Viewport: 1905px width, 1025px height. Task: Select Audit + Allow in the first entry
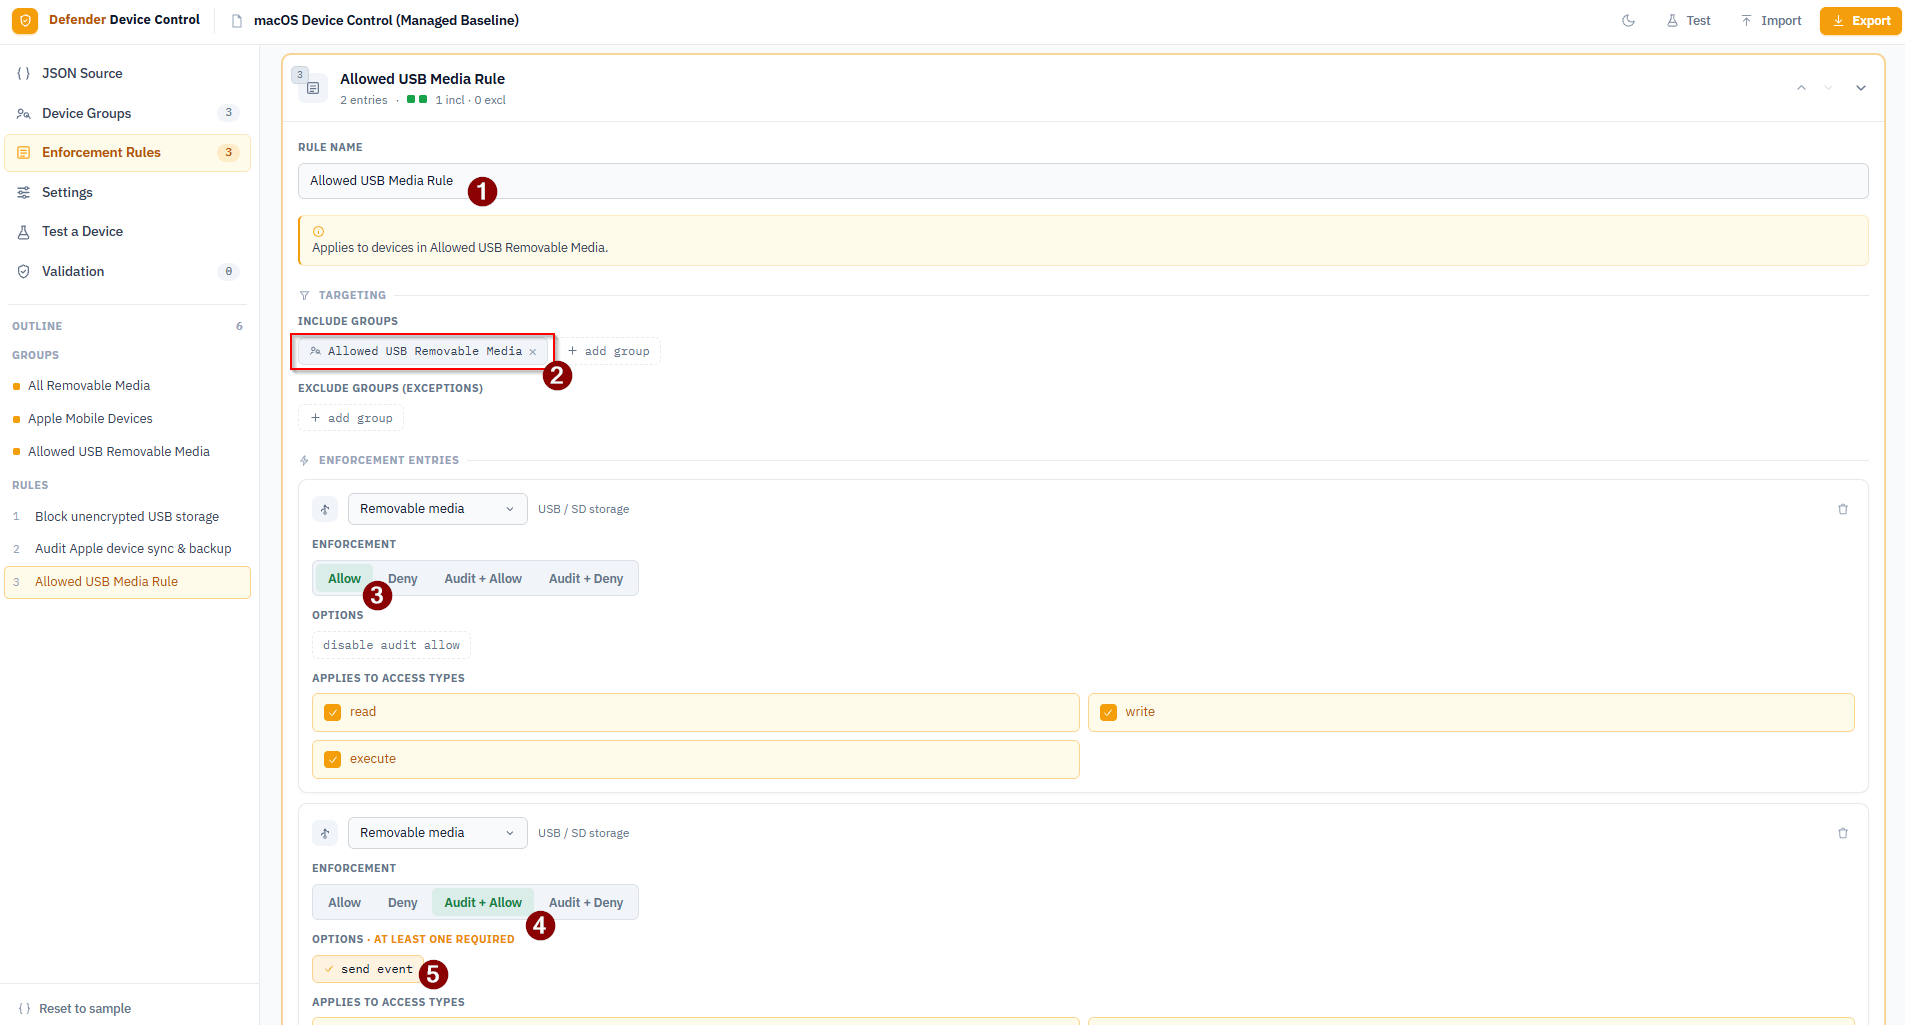pyautogui.click(x=483, y=579)
